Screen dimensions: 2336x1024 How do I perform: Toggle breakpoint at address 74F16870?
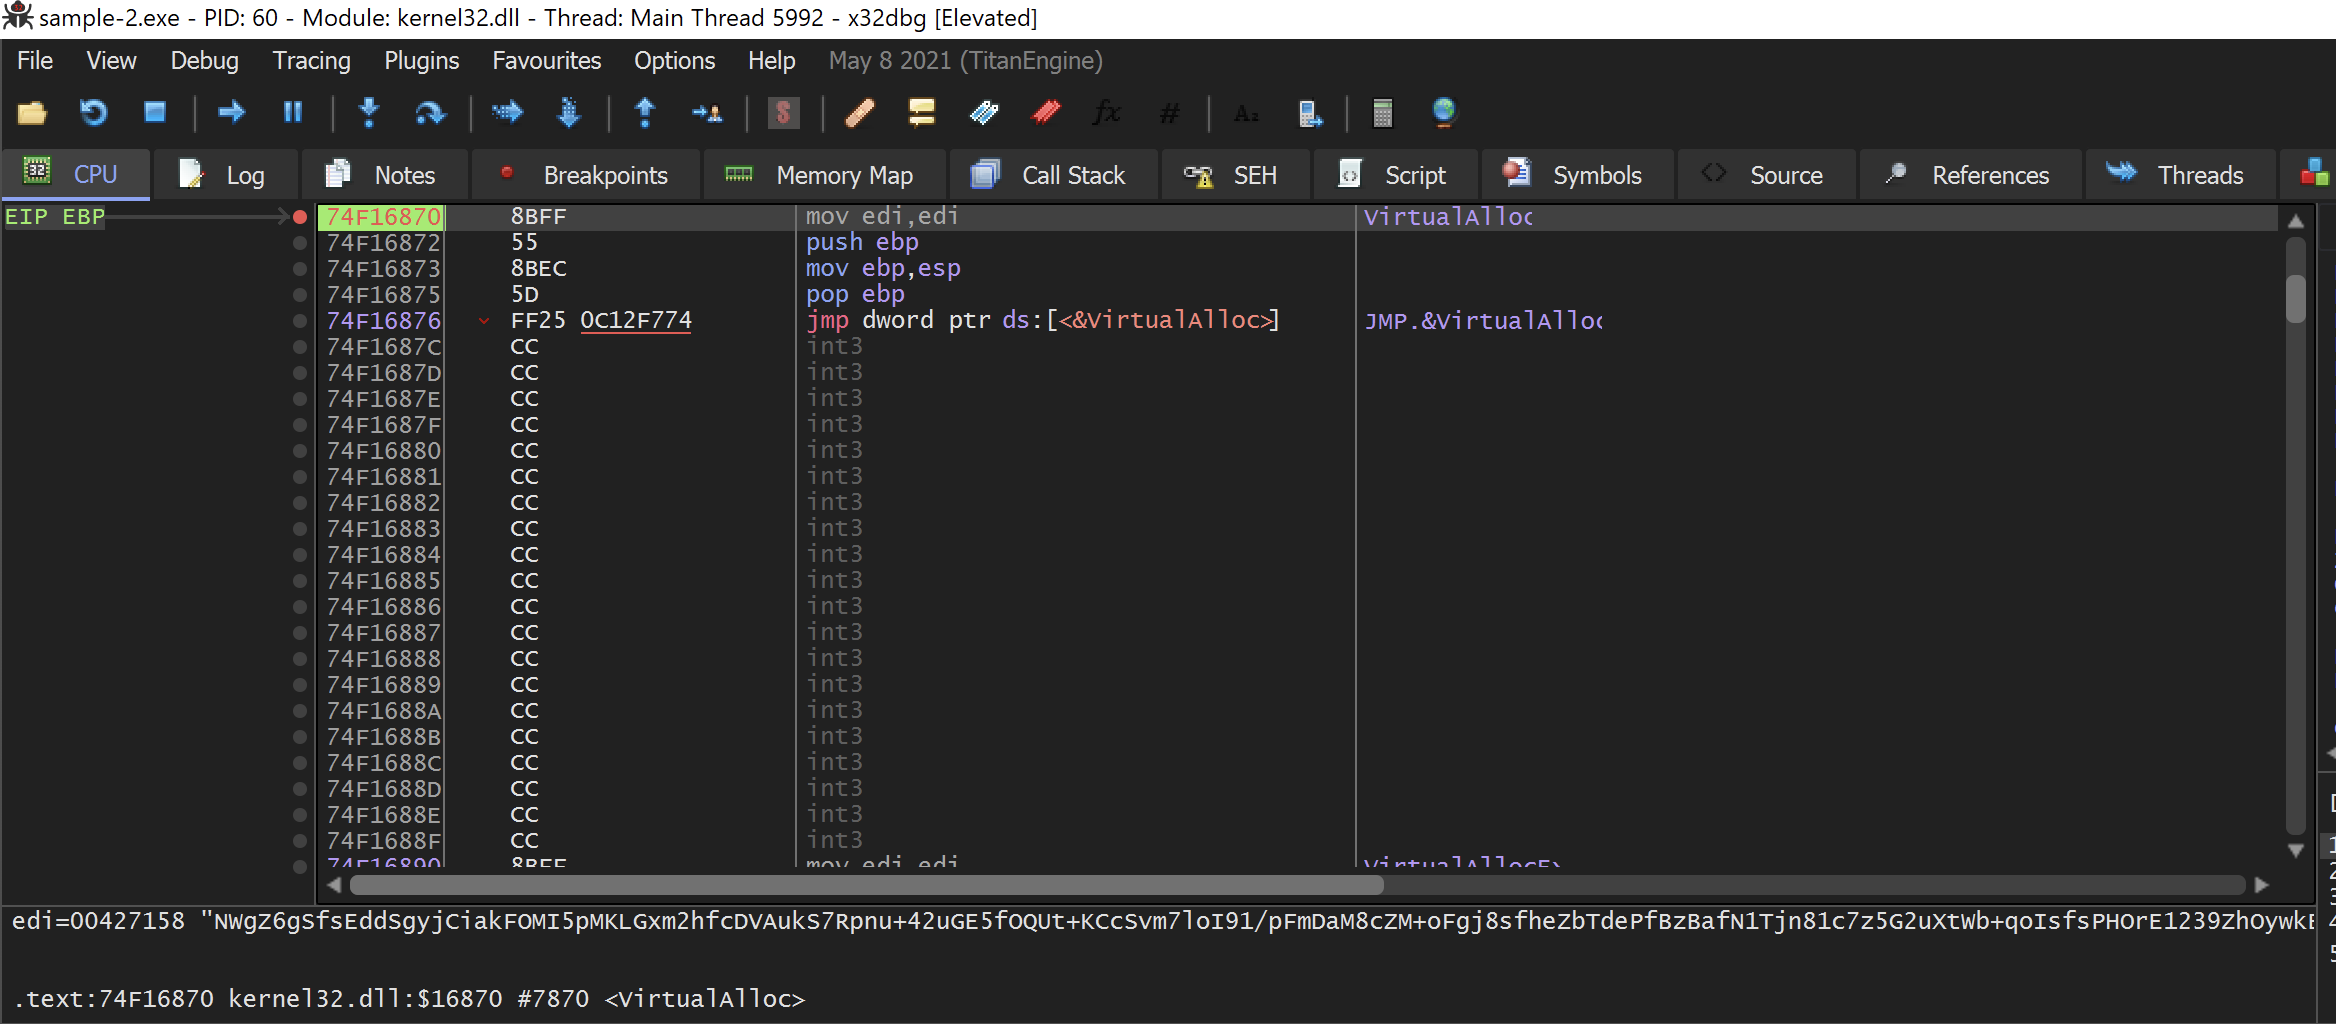pos(299,217)
